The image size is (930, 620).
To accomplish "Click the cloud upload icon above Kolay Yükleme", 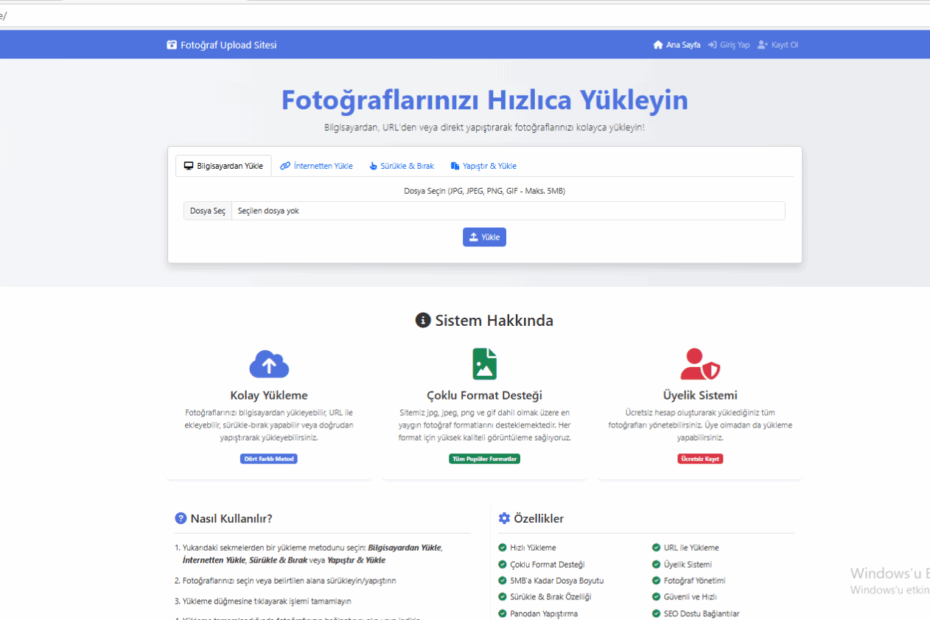I will 268,365.
